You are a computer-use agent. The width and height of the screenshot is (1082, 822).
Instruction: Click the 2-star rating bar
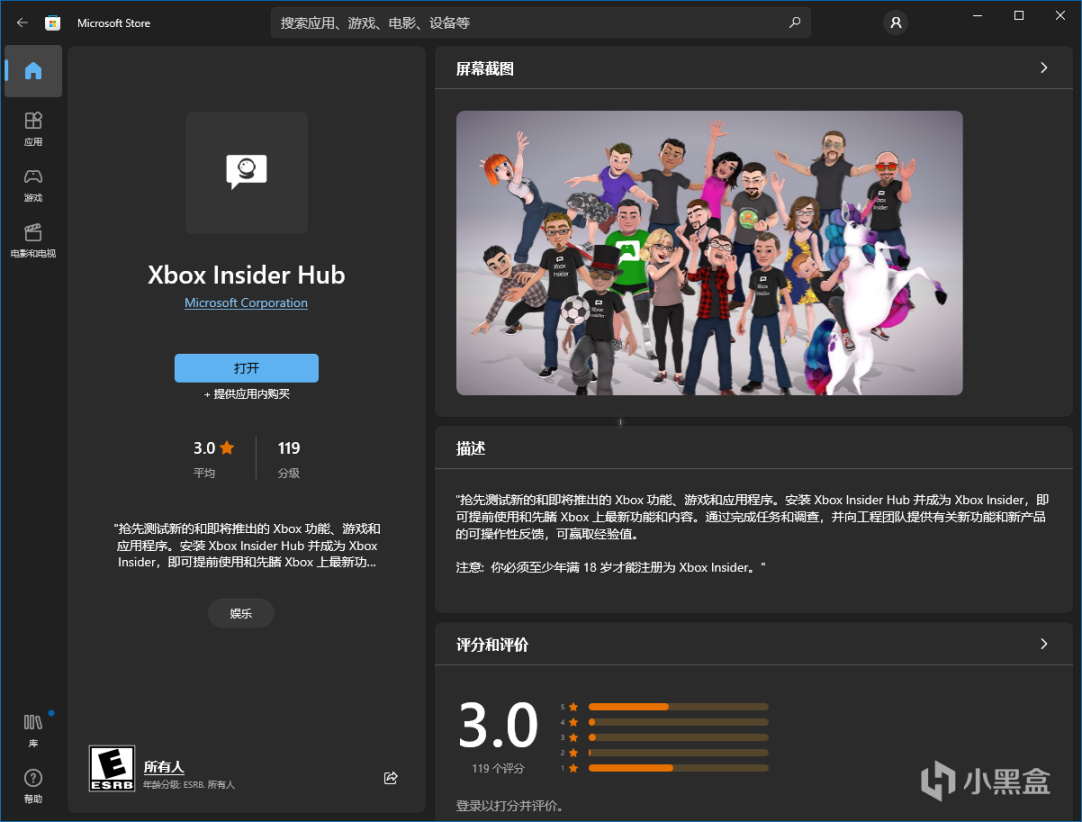tap(678, 752)
